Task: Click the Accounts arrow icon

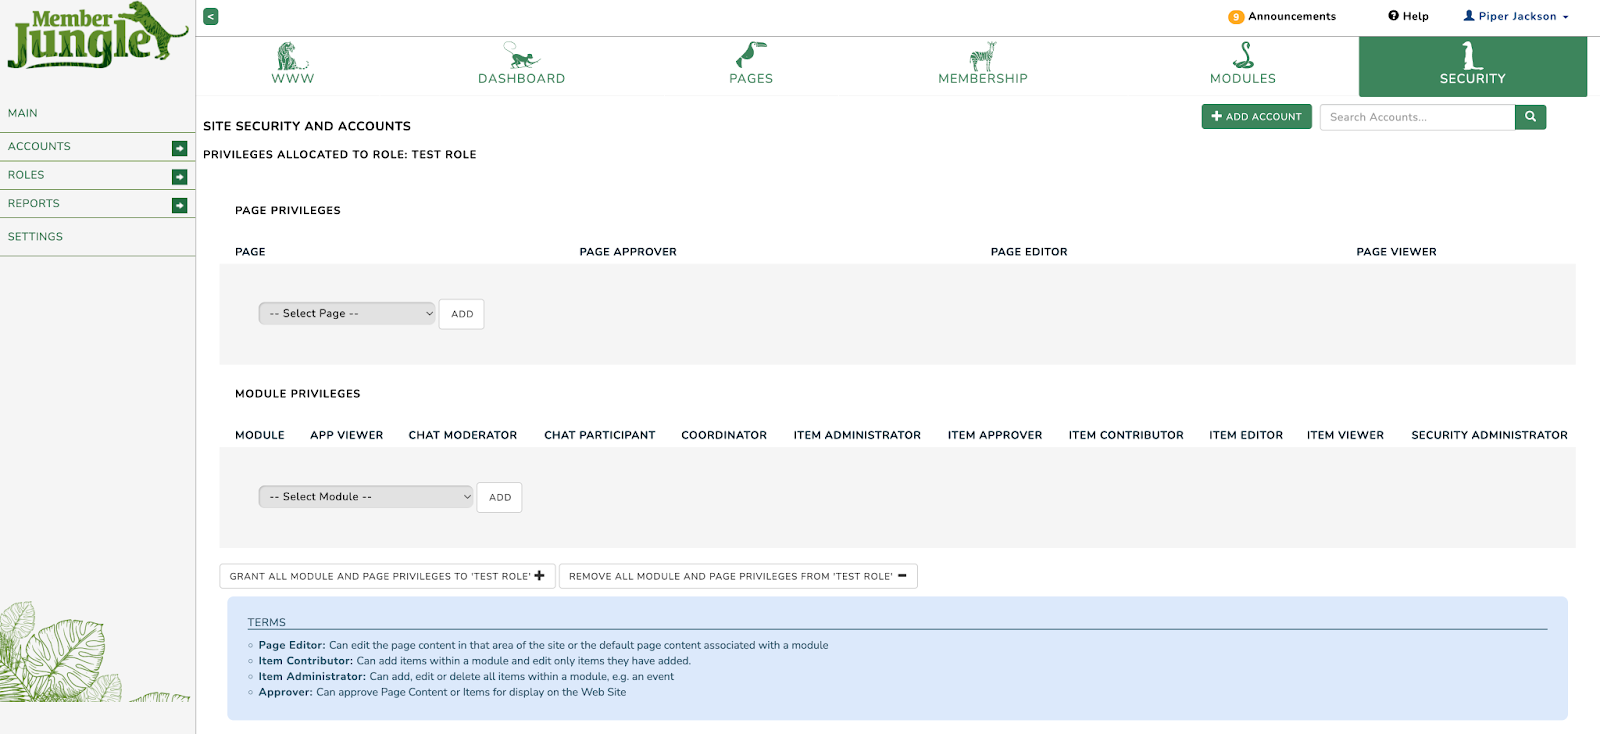Action: pos(180,148)
